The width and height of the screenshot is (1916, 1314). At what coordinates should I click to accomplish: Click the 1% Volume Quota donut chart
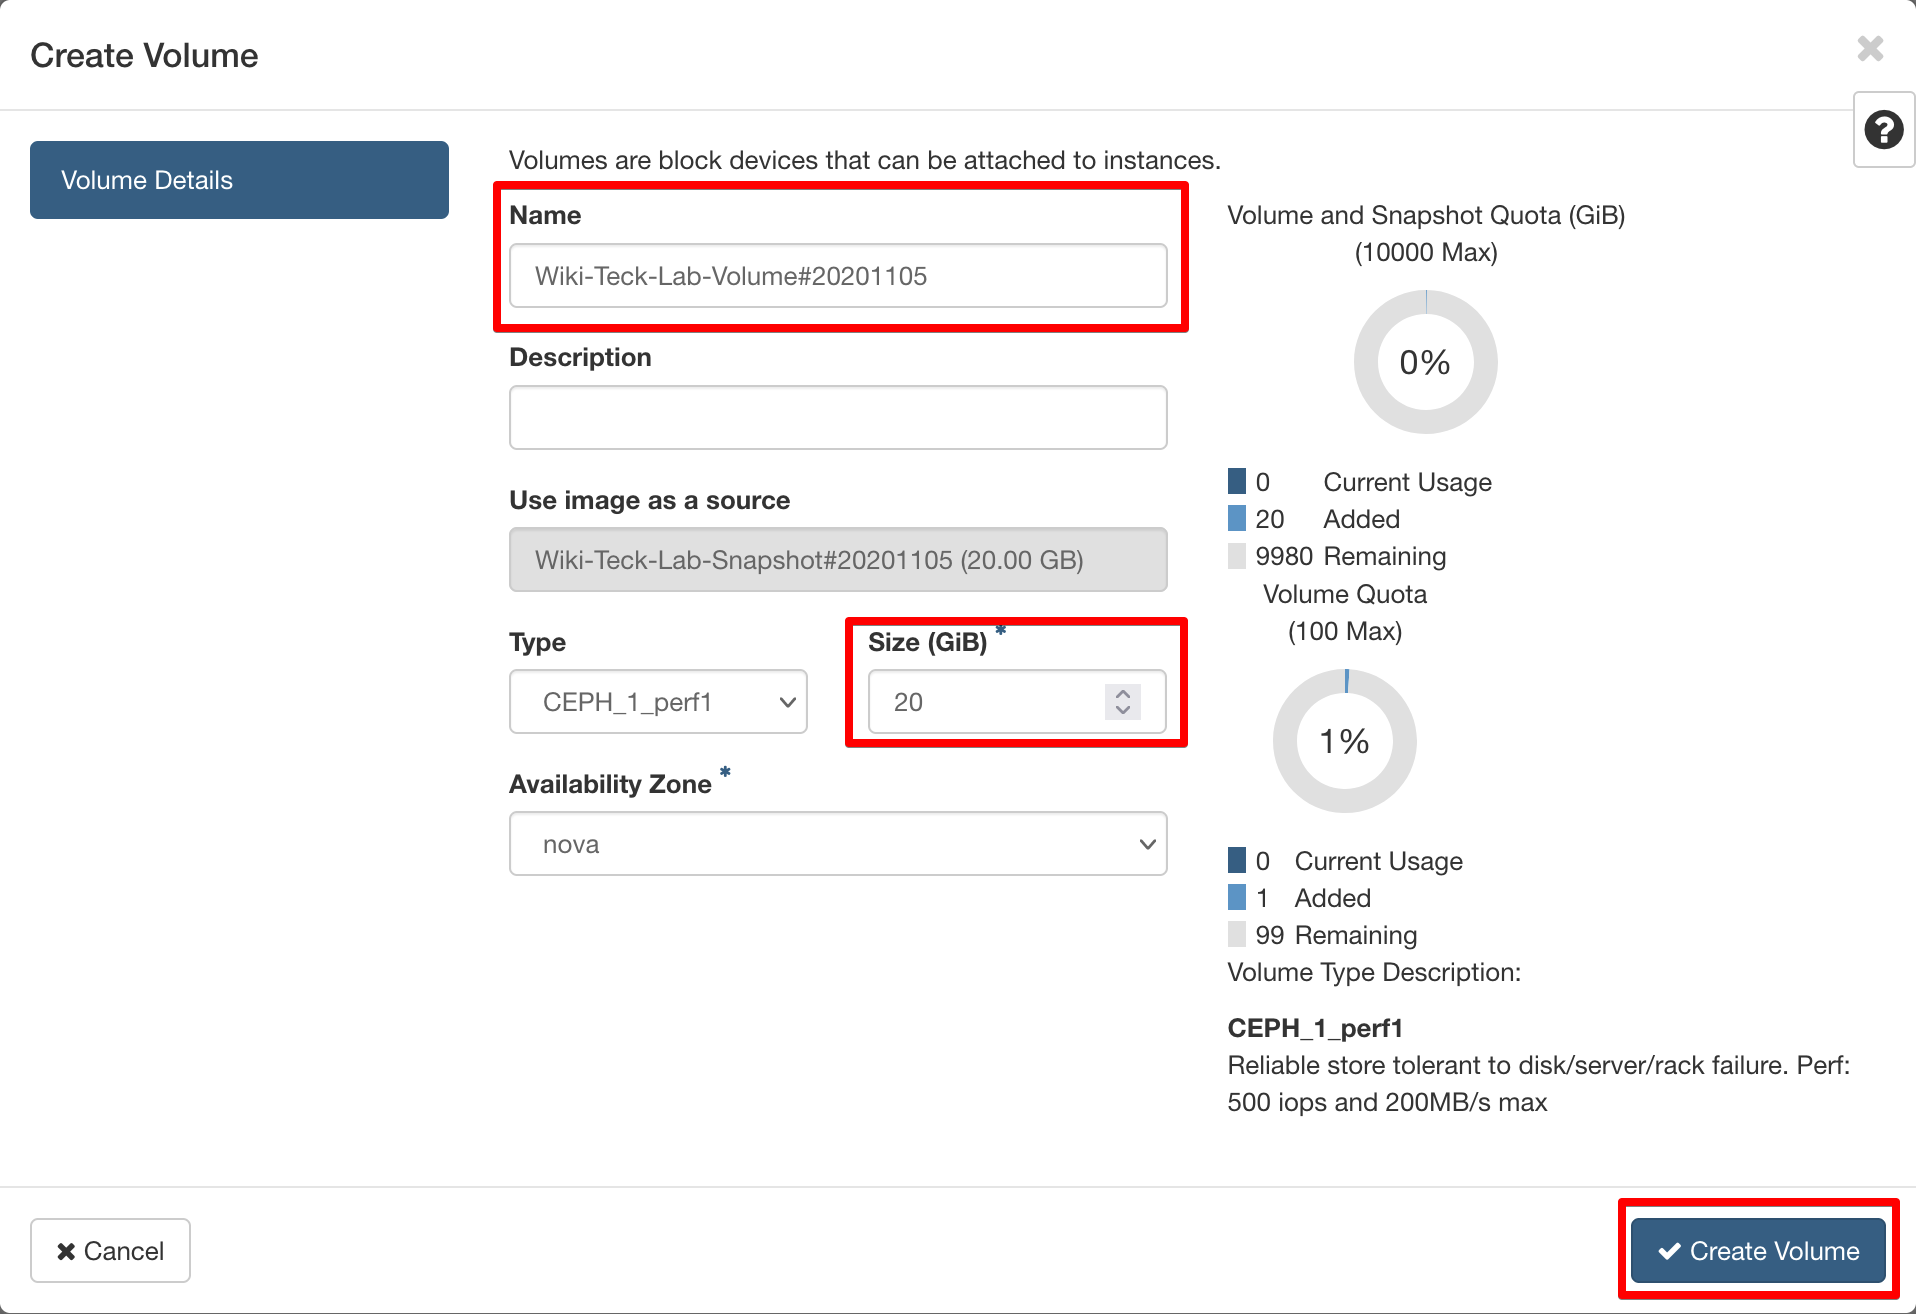coord(1344,741)
